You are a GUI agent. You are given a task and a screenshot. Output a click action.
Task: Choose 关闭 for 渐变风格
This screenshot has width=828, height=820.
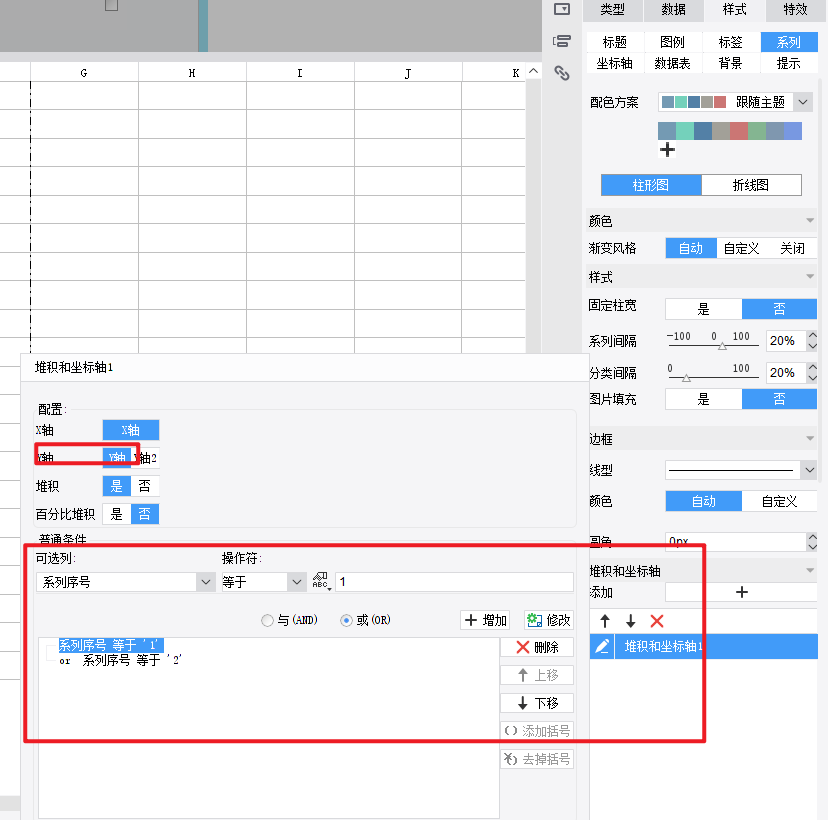[x=792, y=248]
